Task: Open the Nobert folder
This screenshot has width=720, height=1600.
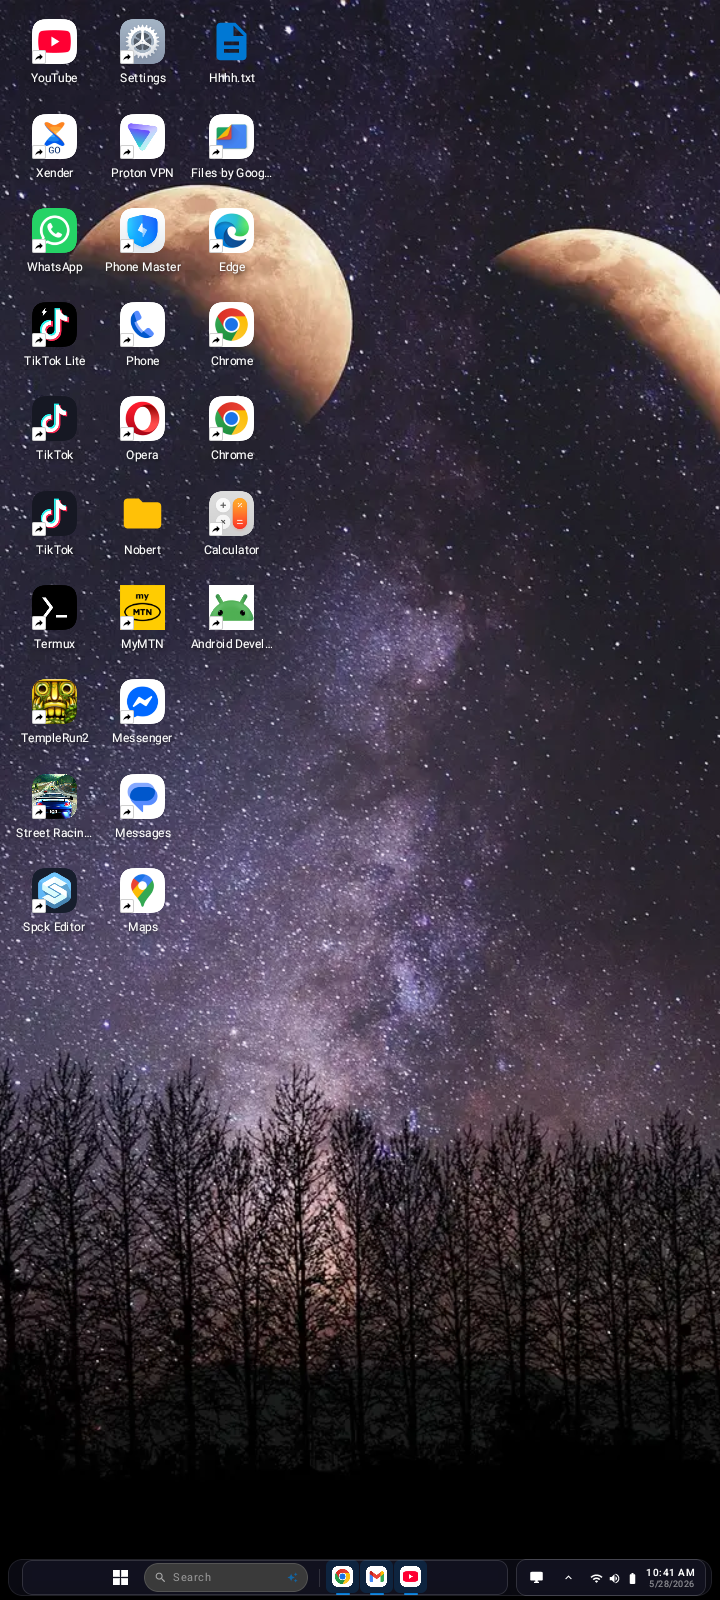Action: click(142, 514)
